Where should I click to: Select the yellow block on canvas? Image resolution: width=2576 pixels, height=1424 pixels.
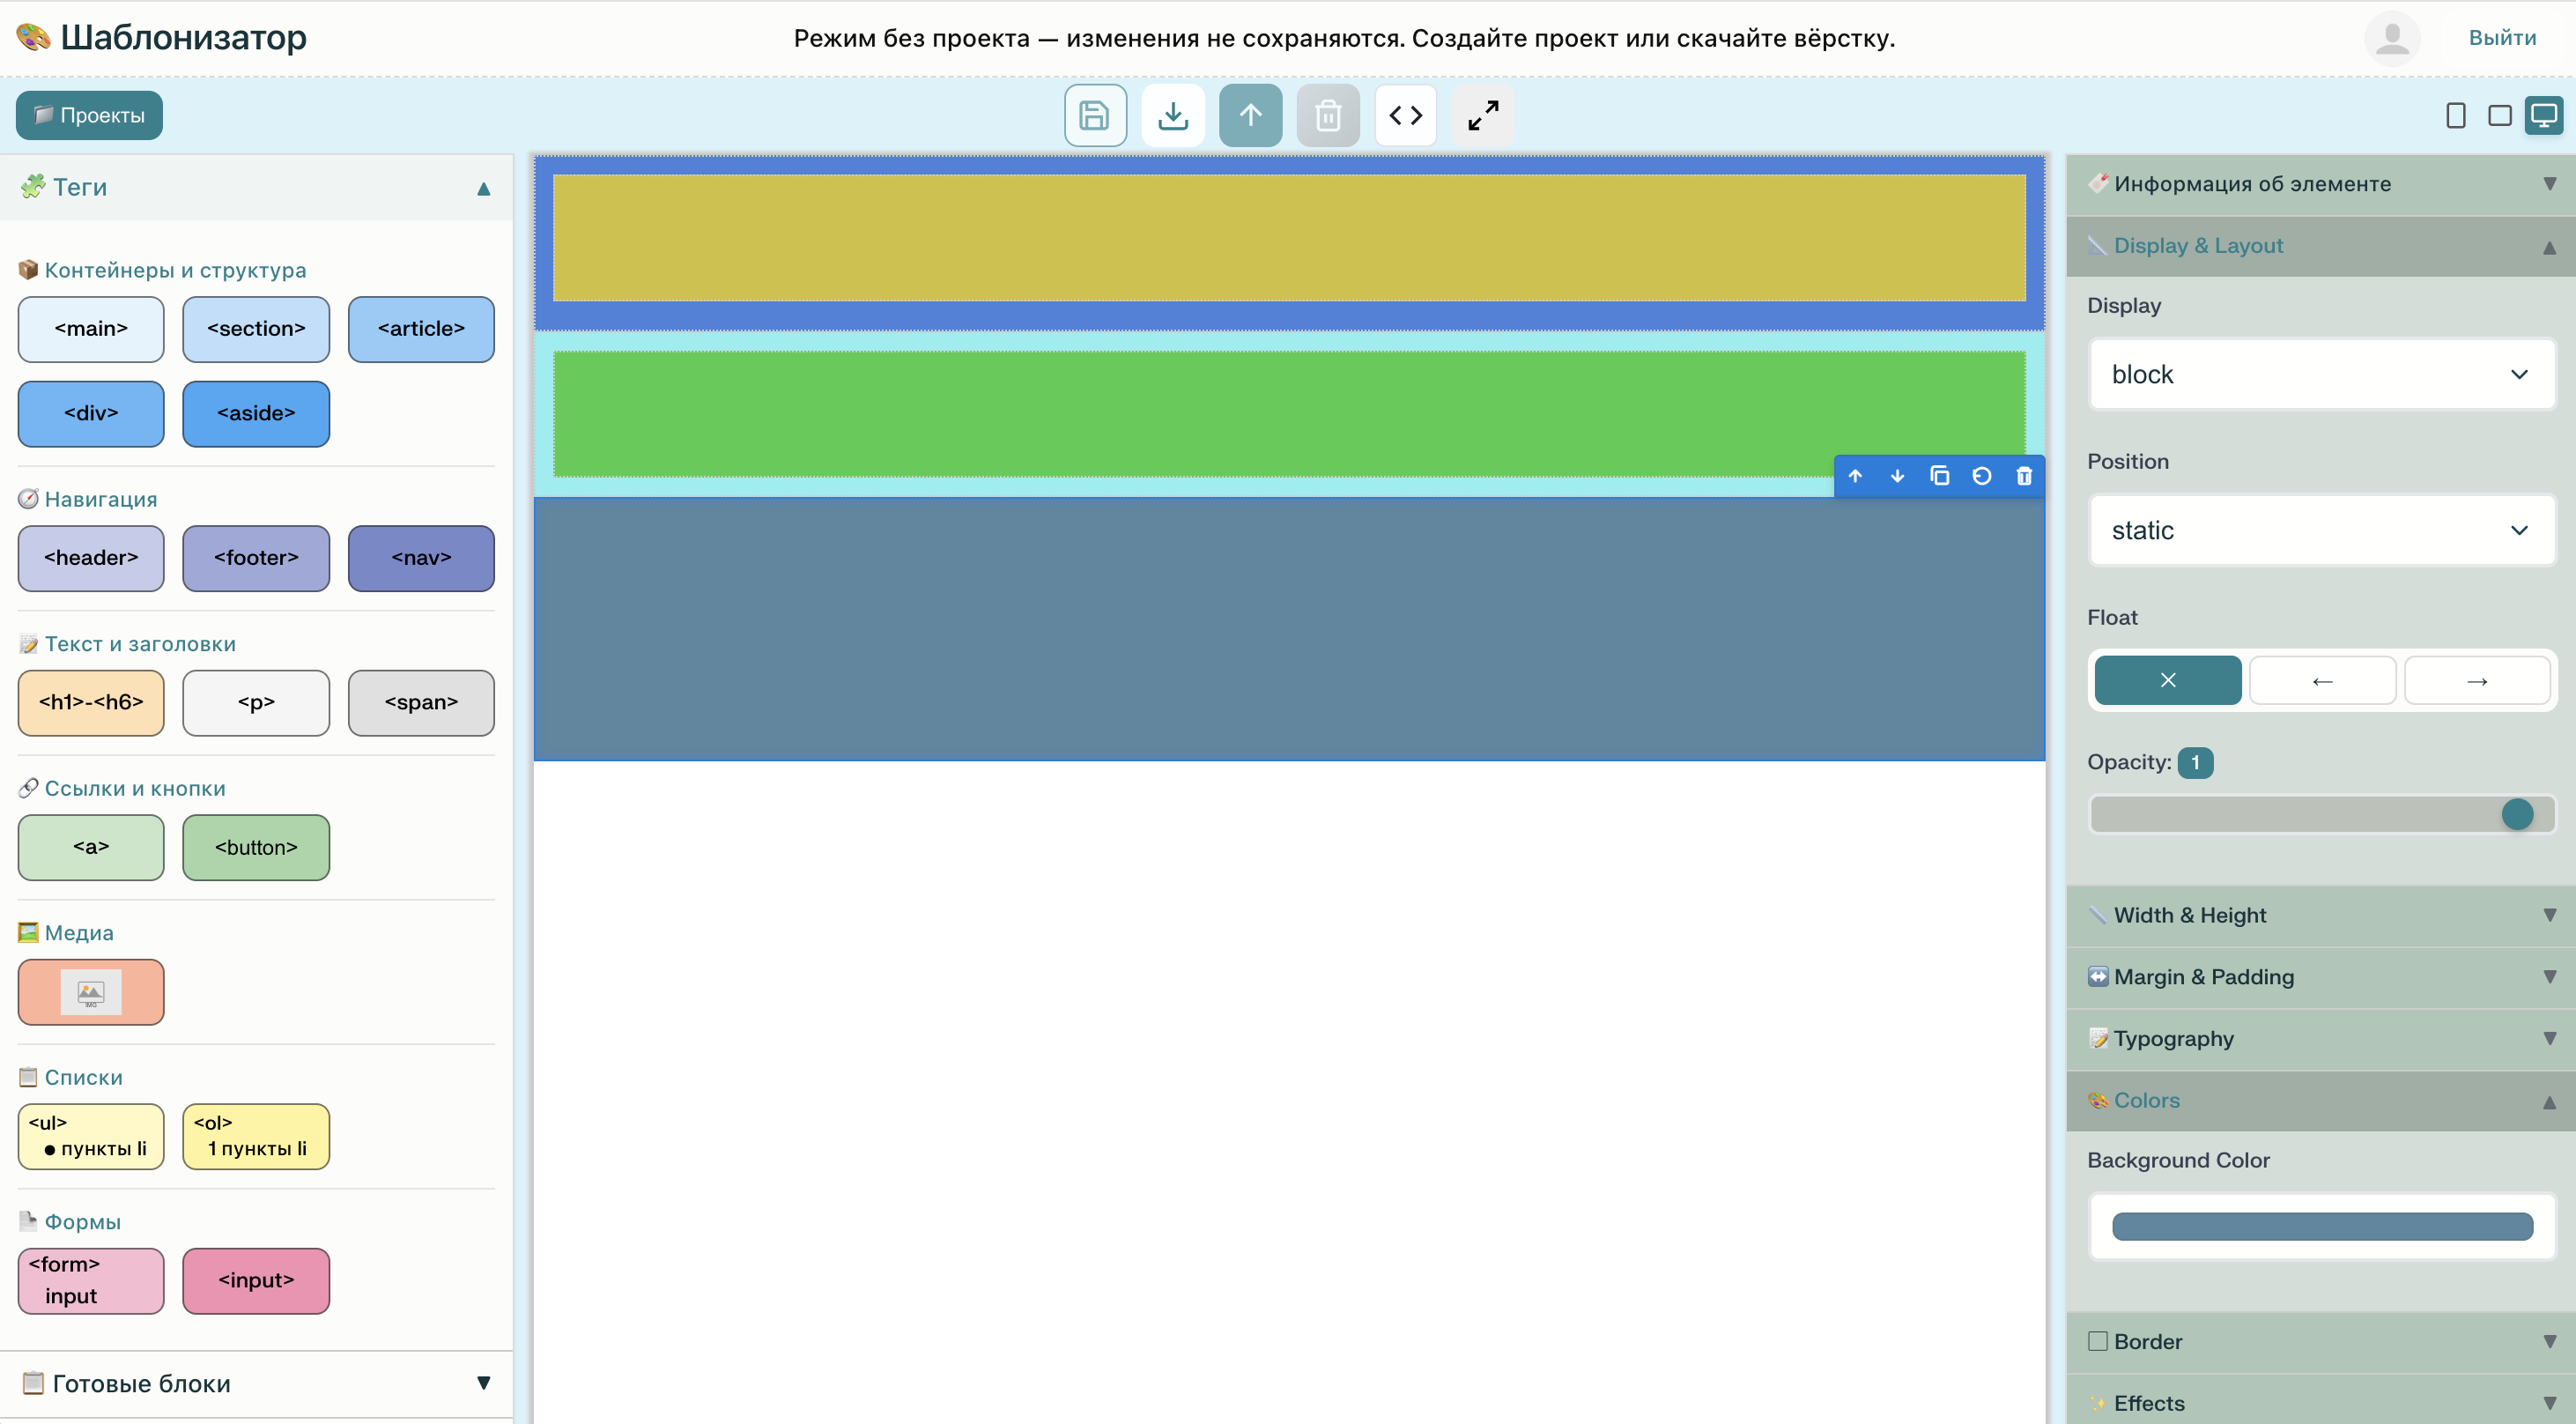[1289, 238]
